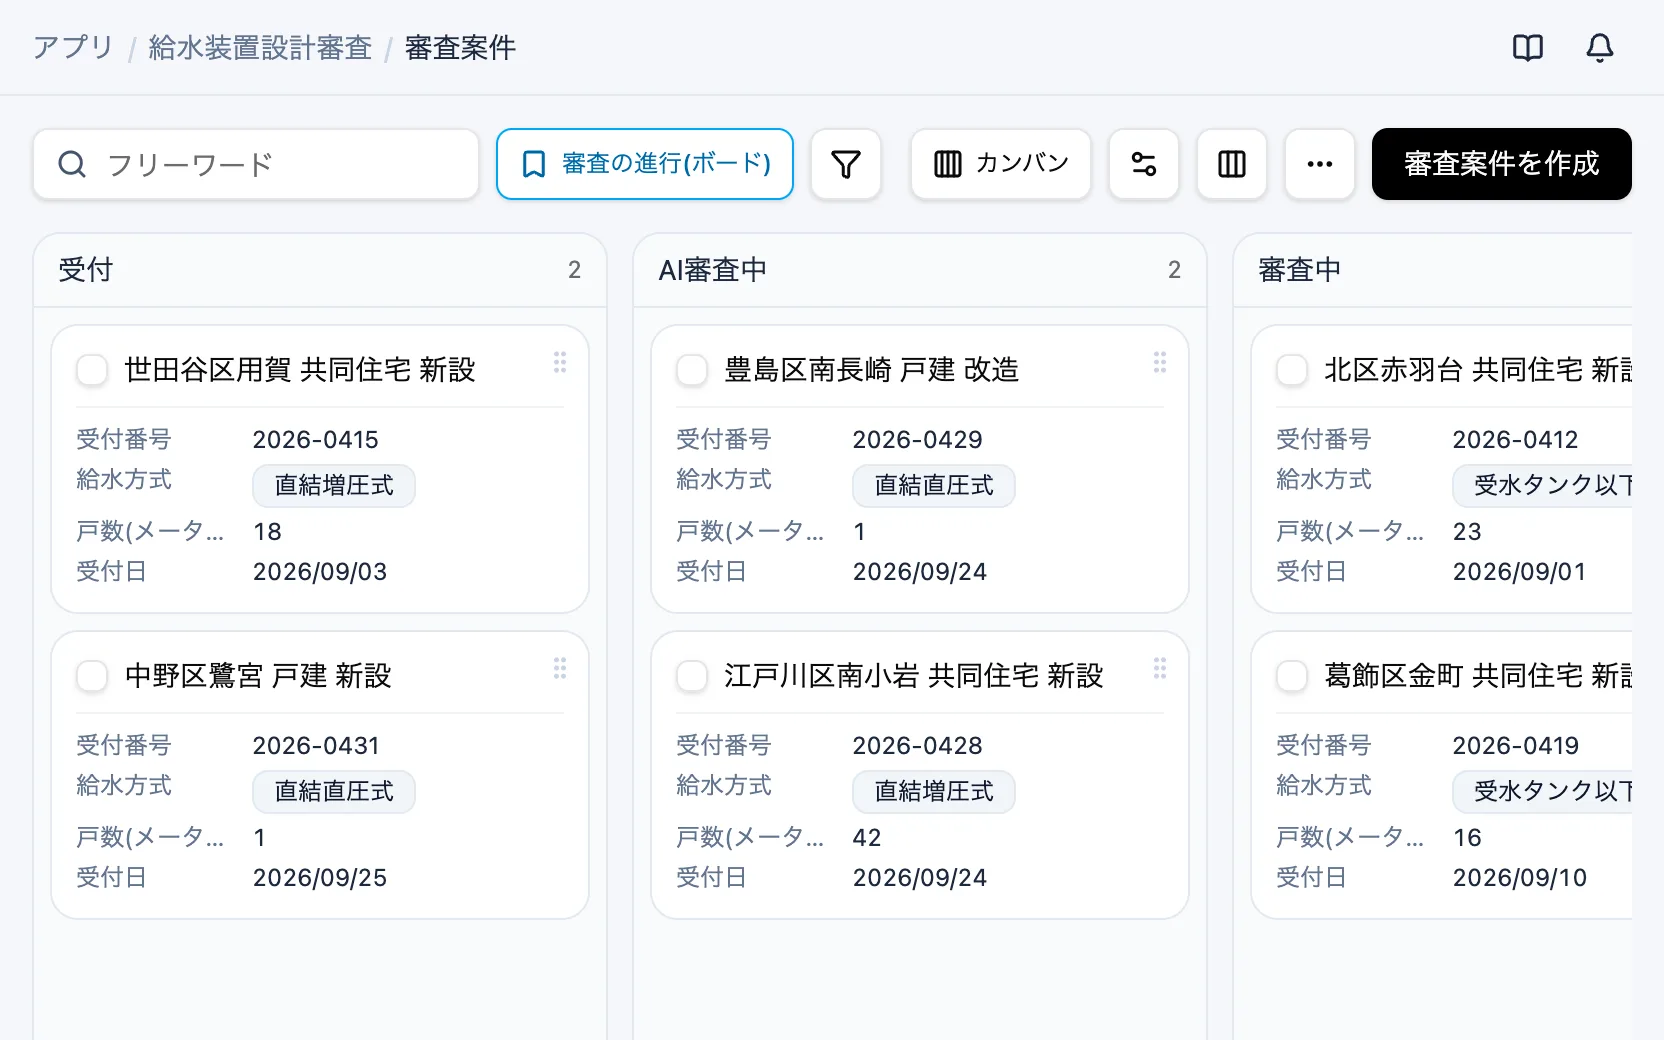Grab drag handle on 江戸川区南小岩 card

1160,668
